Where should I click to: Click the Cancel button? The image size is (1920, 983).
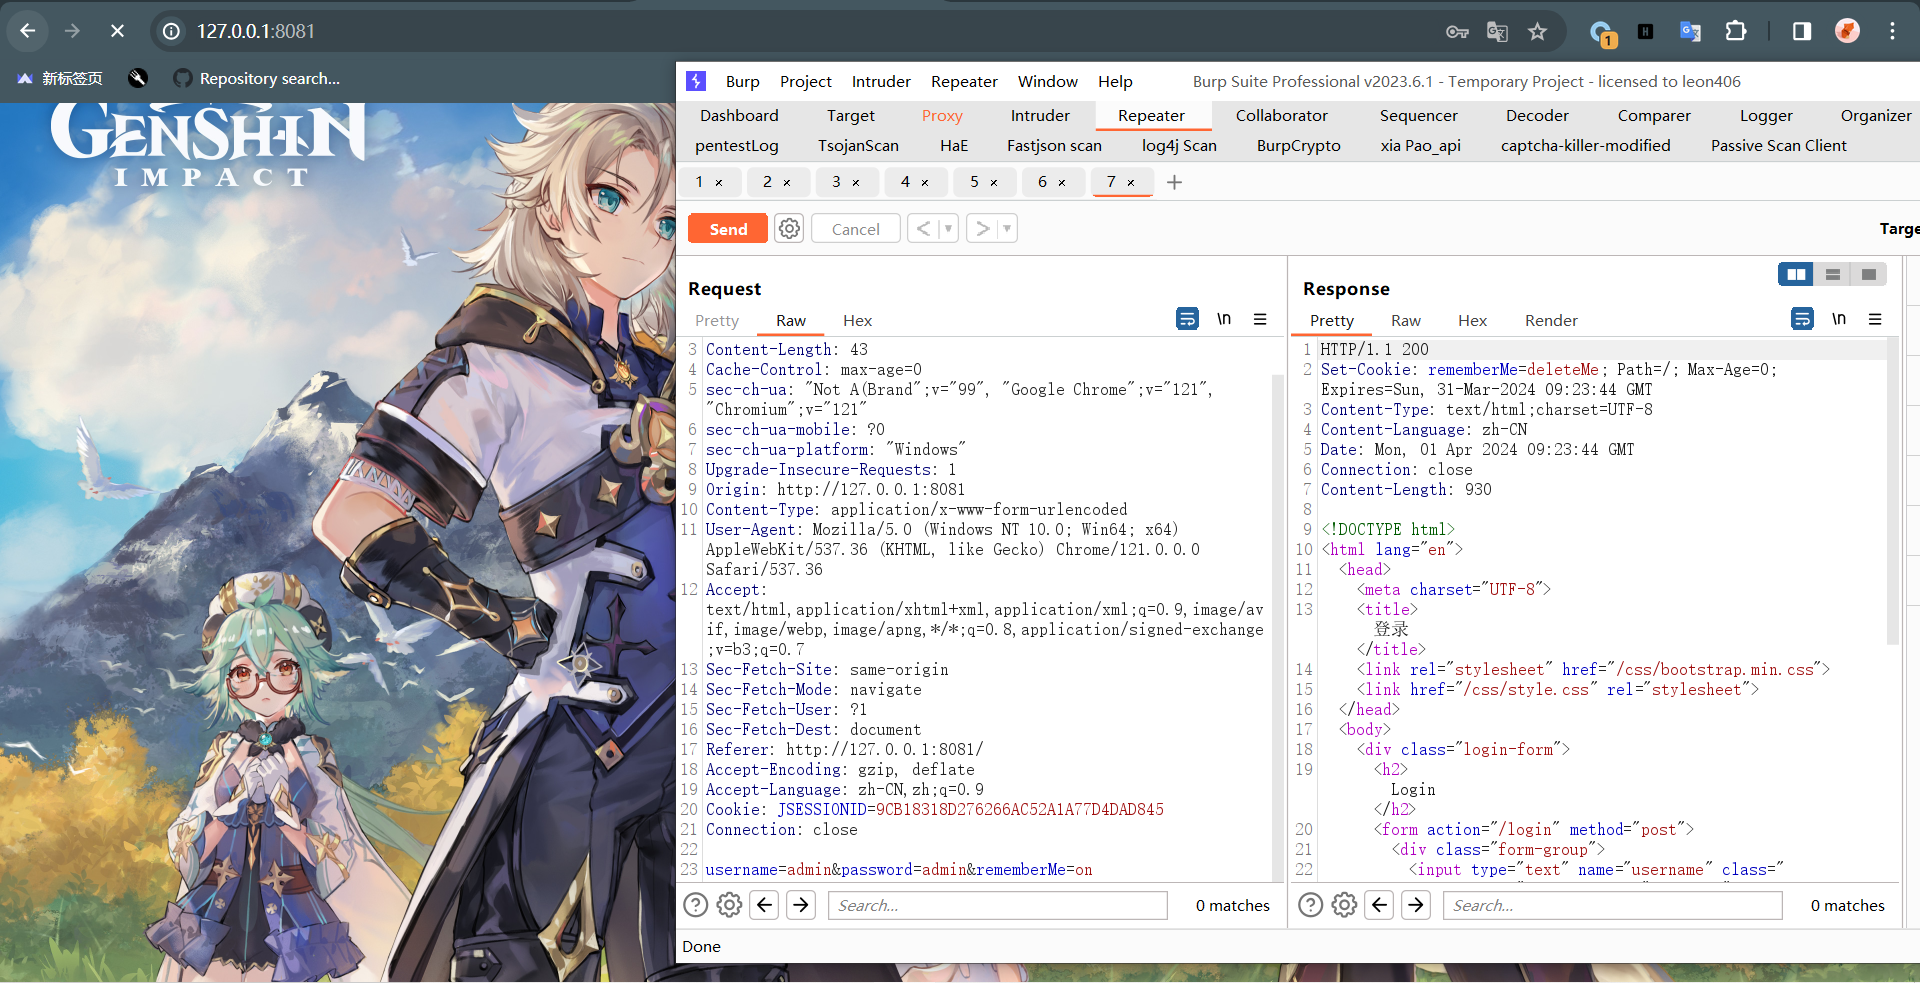(x=856, y=229)
